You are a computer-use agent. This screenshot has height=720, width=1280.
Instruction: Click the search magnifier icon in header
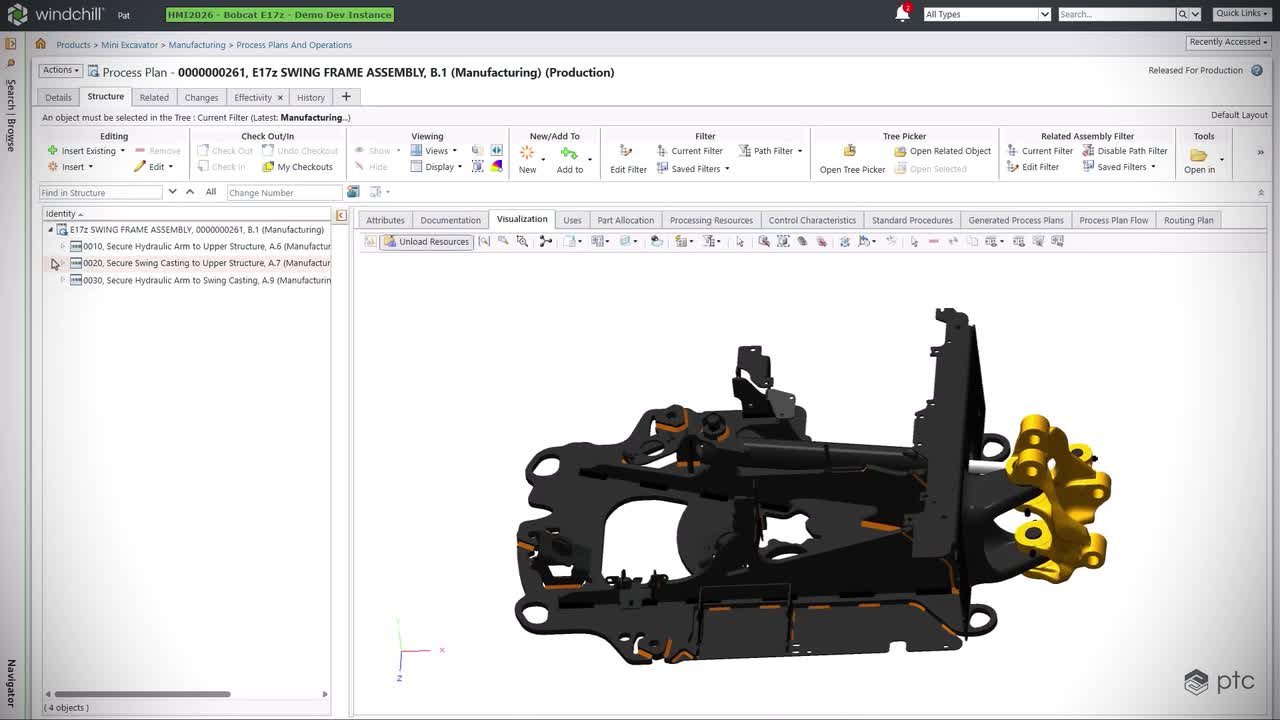click(x=1182, y=14)
